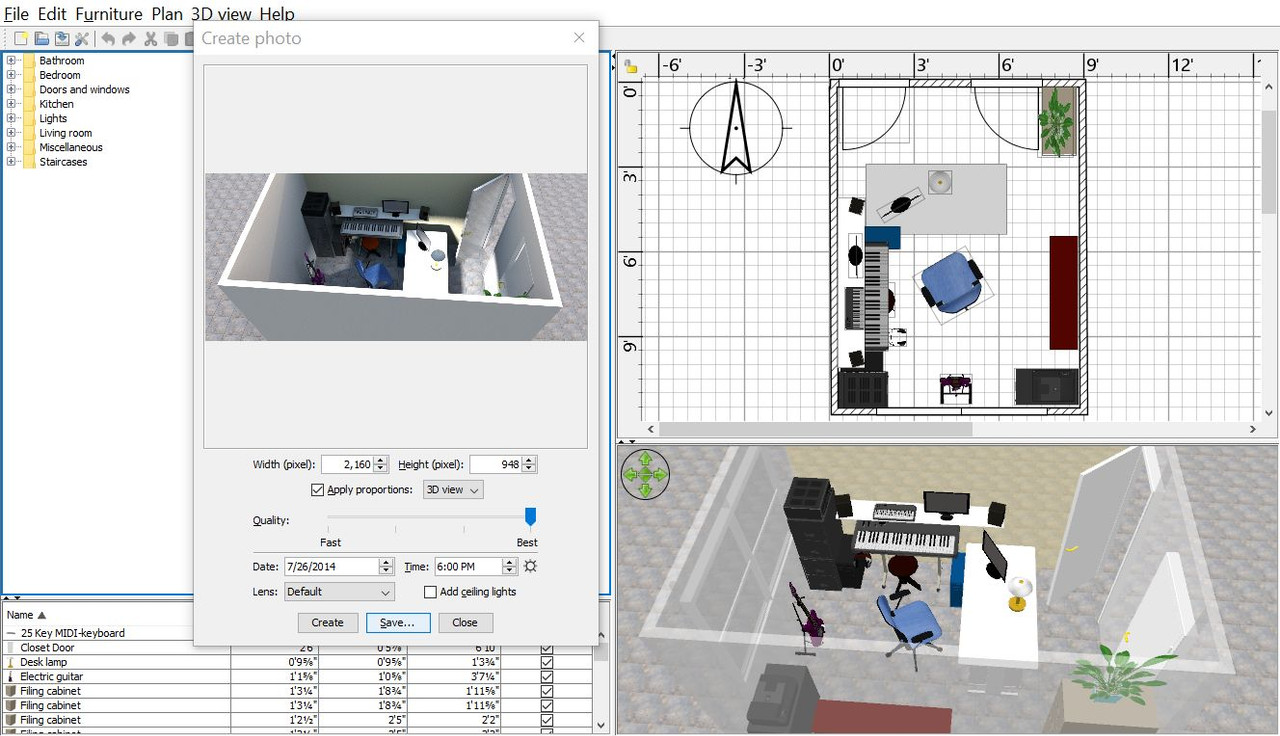Select the dark red bookcase in the plan
This screenshot has height=736, width=1280.
tap(1063, 292)
